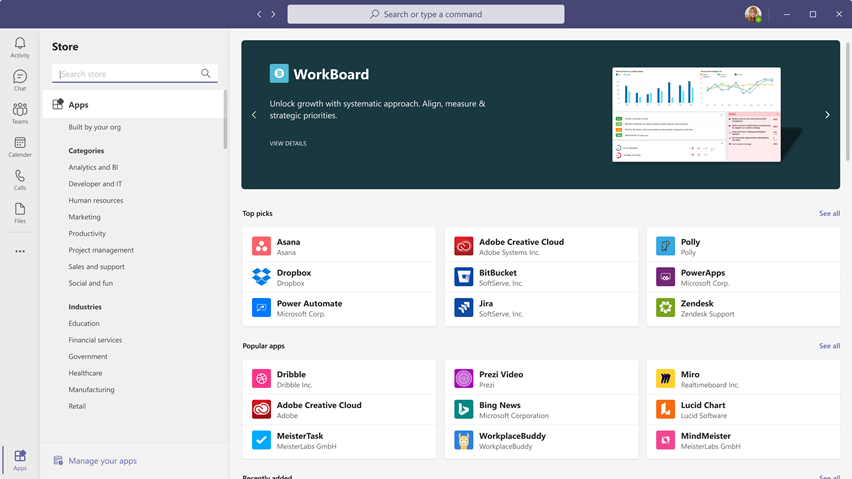Viewport: 852px width, 479px height.
Task: Select Financial services industry
Action: [95, 340]
